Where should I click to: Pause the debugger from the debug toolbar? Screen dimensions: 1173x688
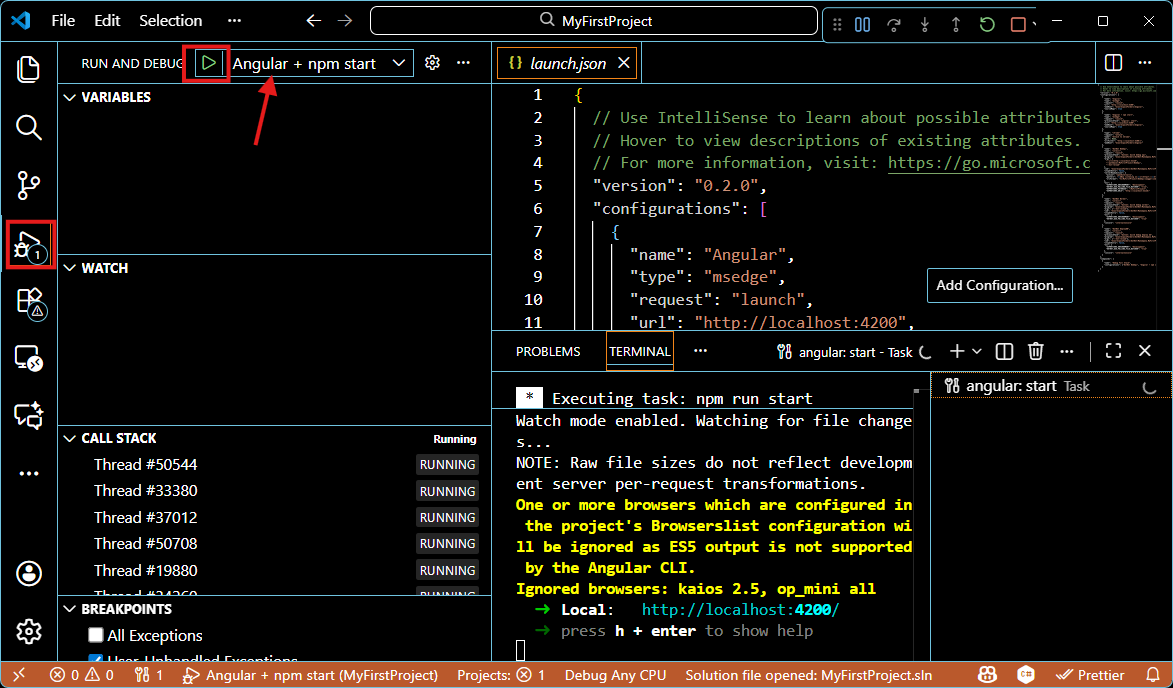click(862, 25)
